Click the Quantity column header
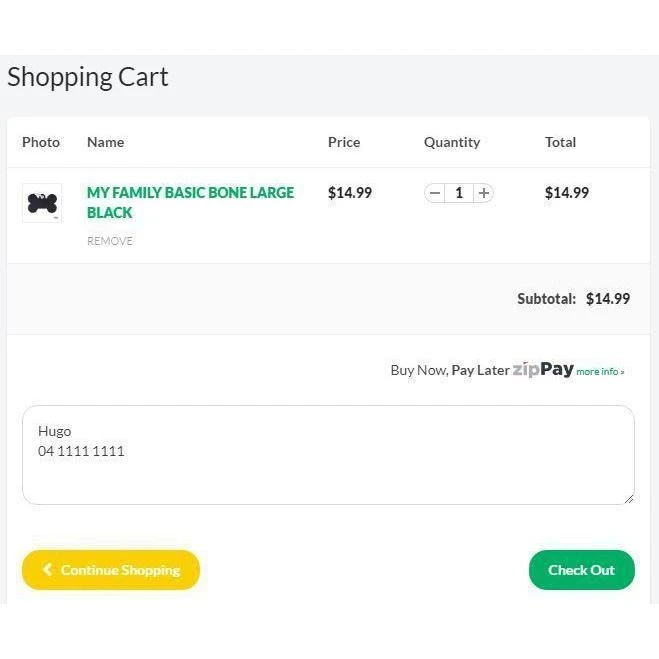 coord(452,142)
